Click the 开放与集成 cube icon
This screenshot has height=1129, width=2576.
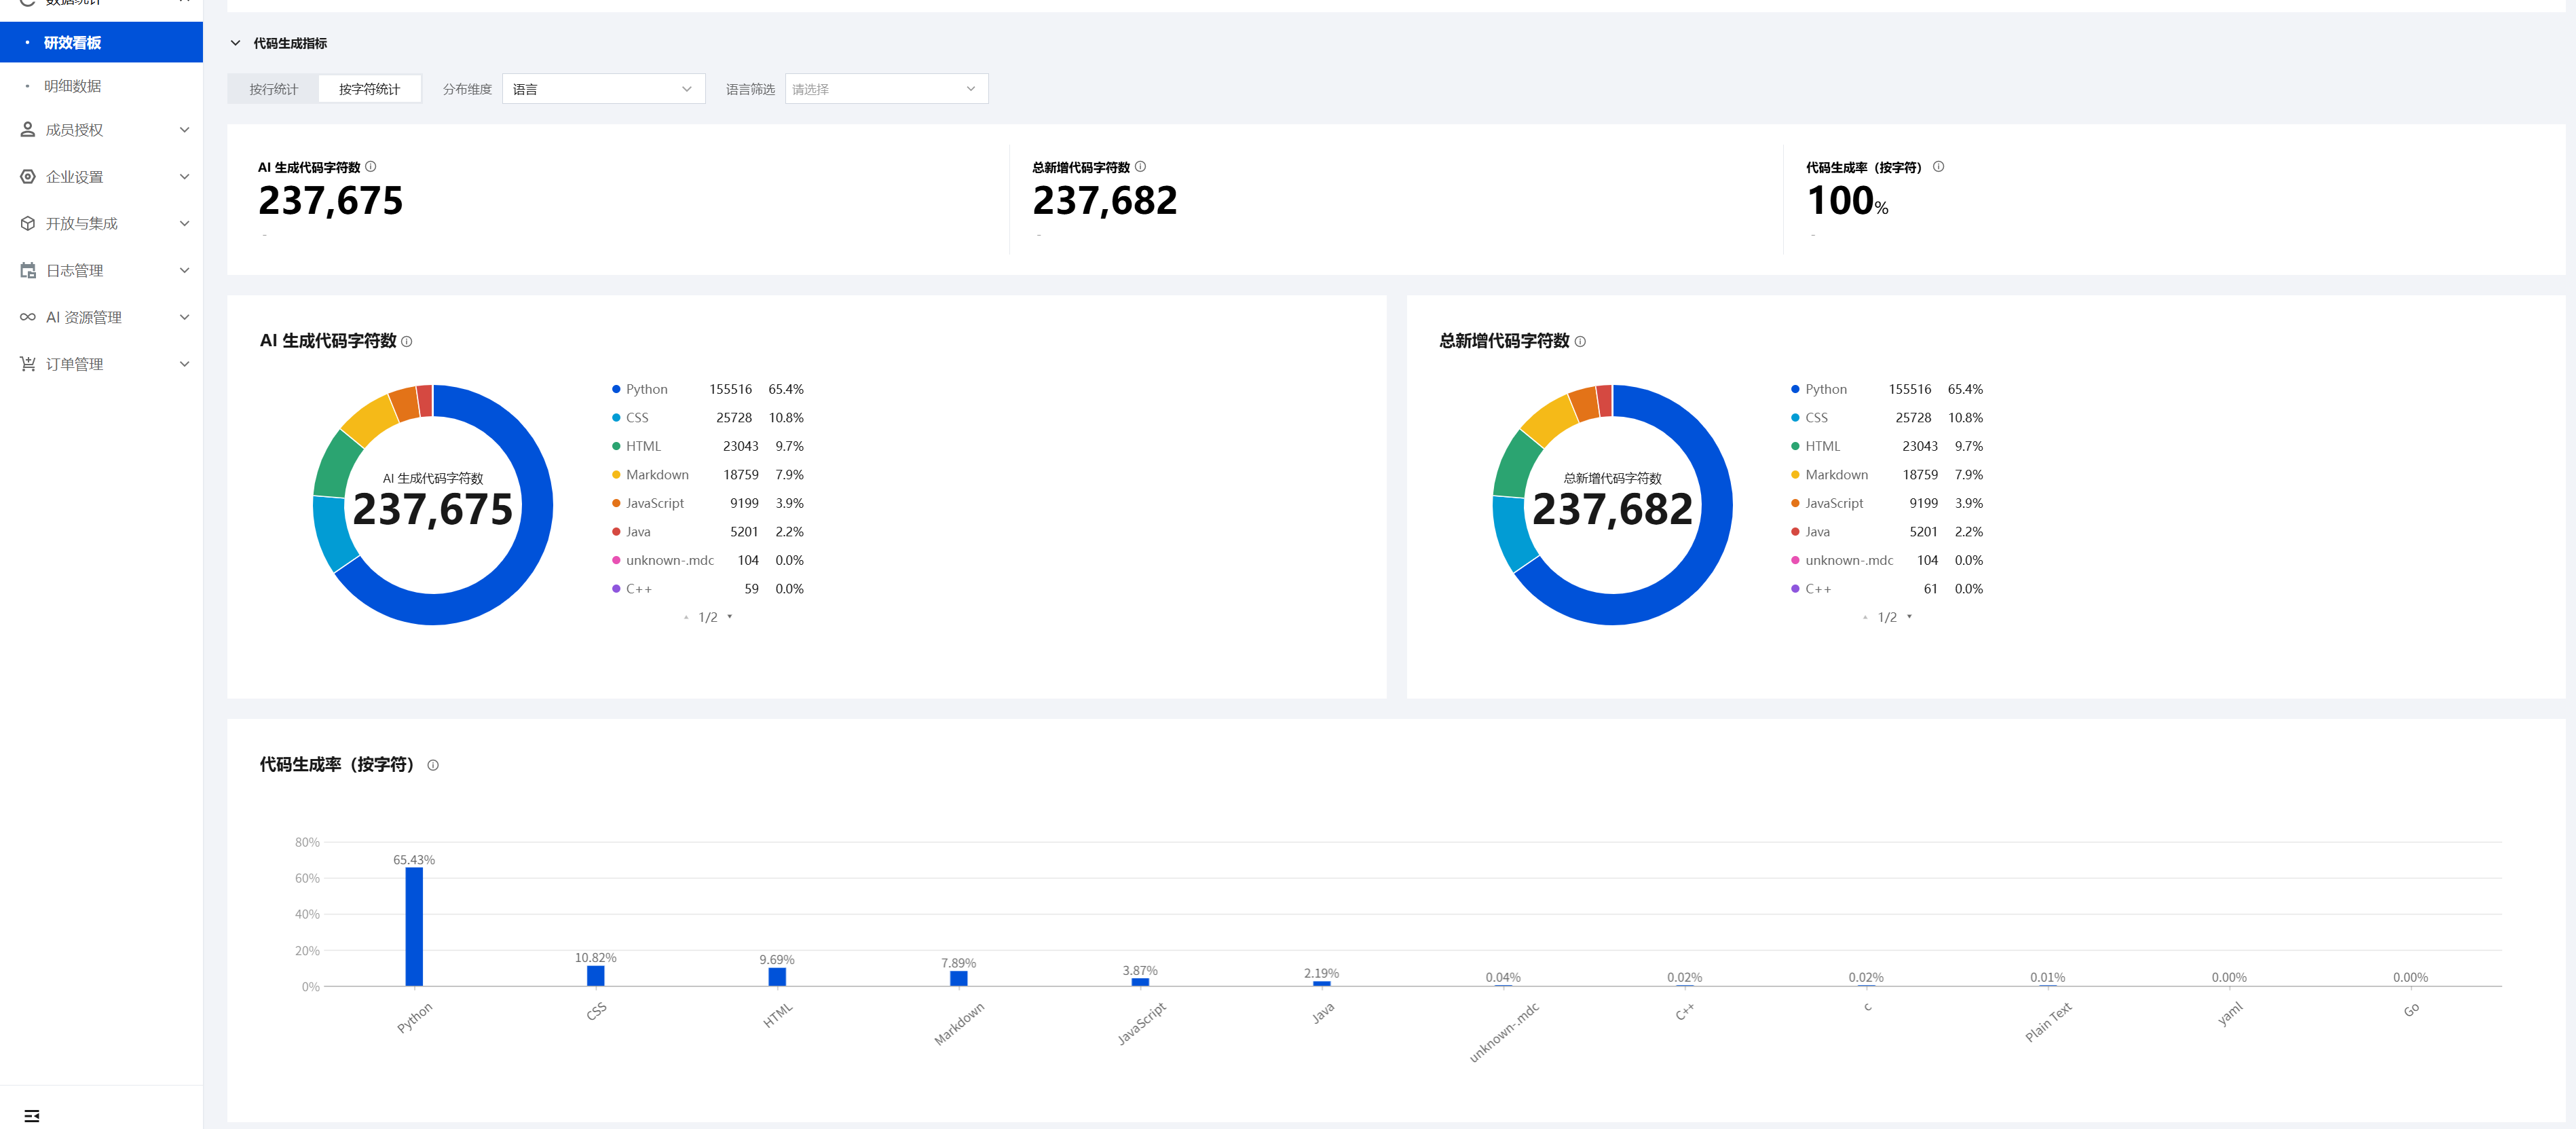28,224
